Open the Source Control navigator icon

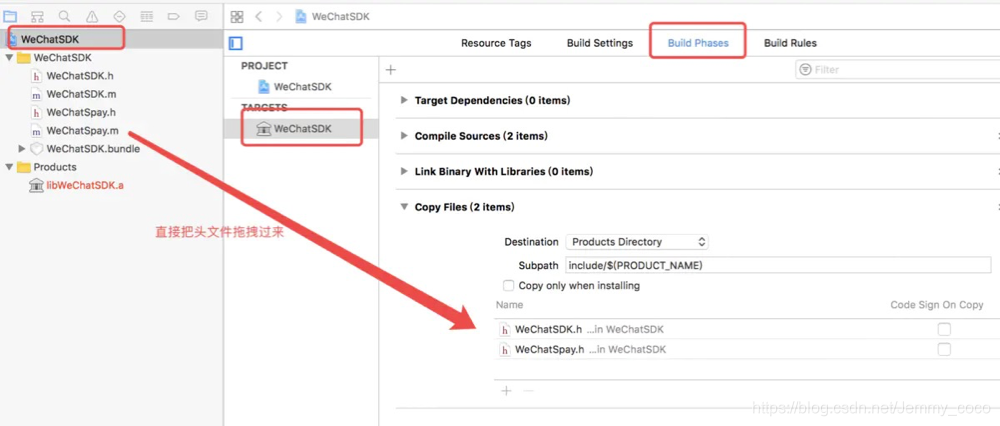pos(38,16)
